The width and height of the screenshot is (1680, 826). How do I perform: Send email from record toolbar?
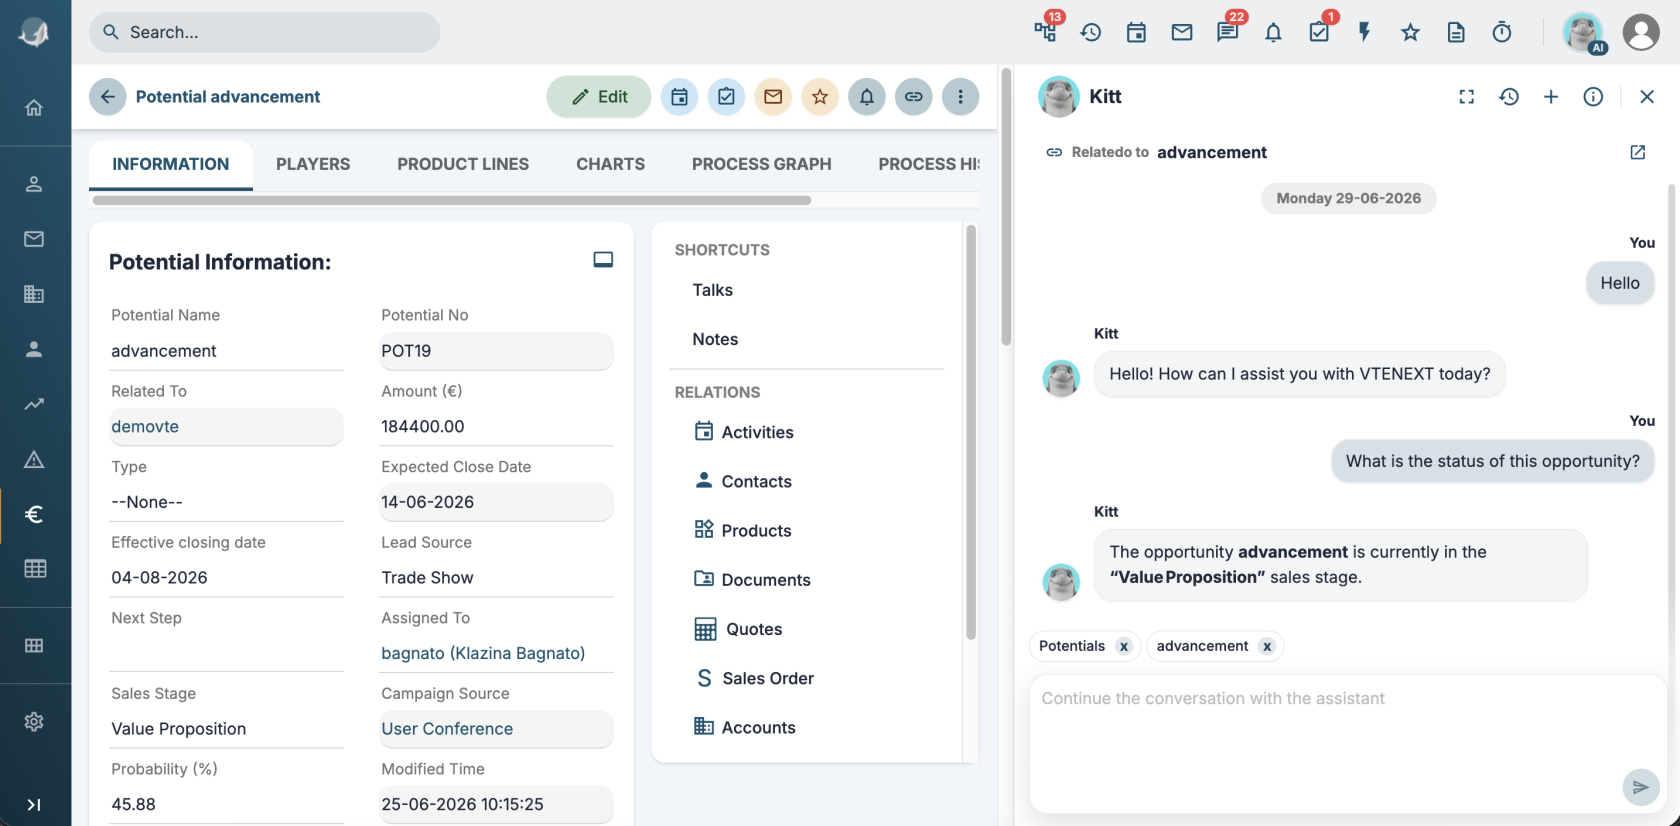pos(773,97)
